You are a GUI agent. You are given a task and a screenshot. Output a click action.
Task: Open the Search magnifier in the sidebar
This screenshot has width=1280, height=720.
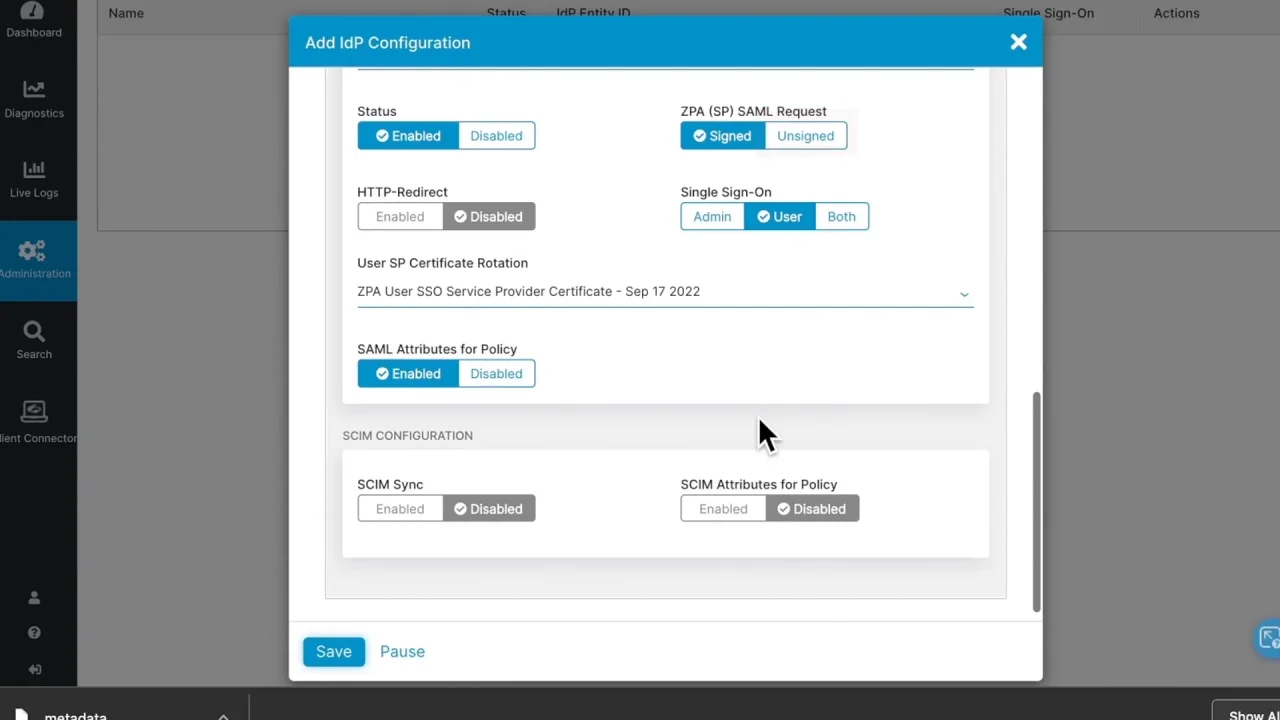[x=34, y=340]
